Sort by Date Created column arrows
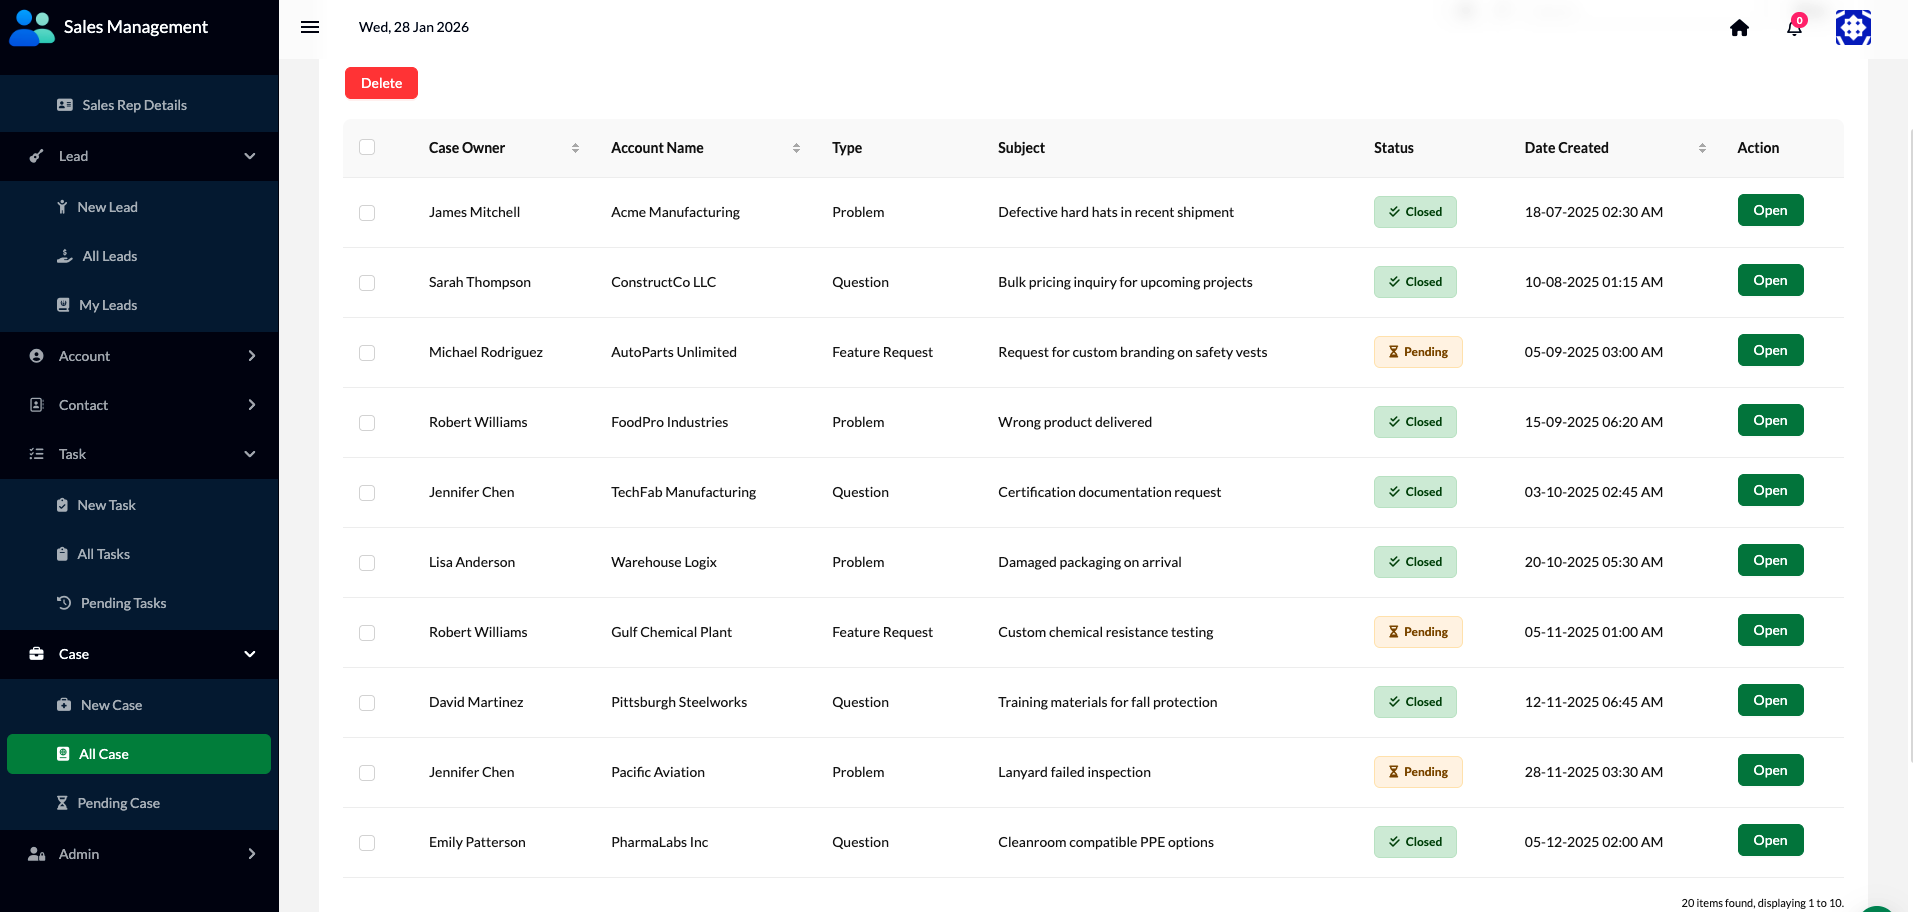 coord(1702,148)
